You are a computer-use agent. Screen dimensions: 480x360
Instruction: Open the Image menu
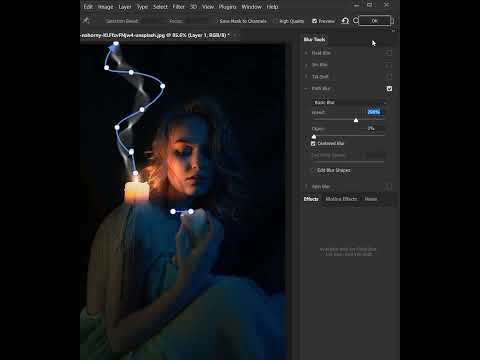click(x=106, y=7)
